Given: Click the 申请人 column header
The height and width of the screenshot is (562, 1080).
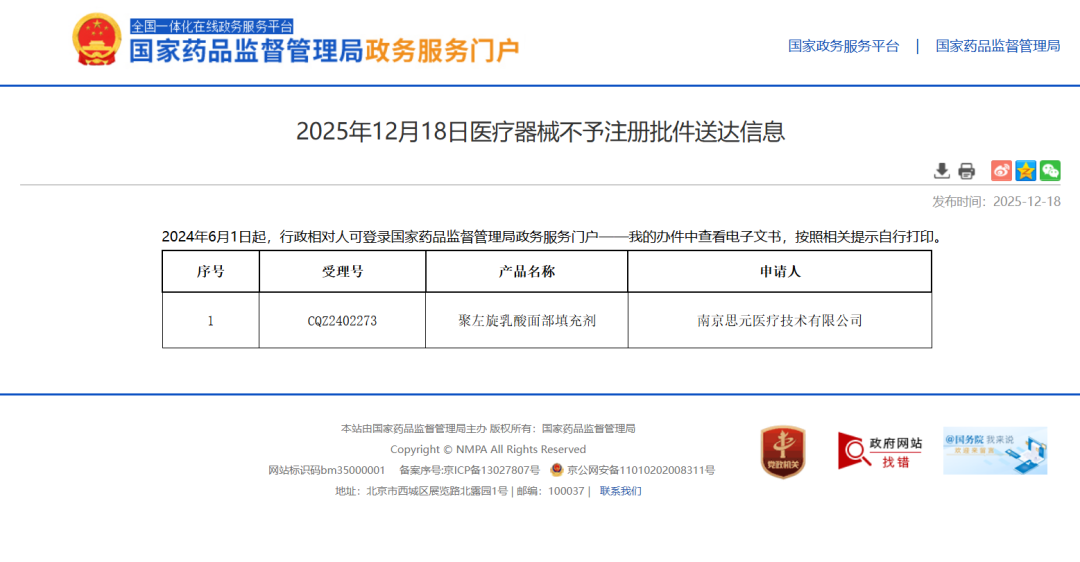Looking at the screenshot, I should tap(780, 271).
